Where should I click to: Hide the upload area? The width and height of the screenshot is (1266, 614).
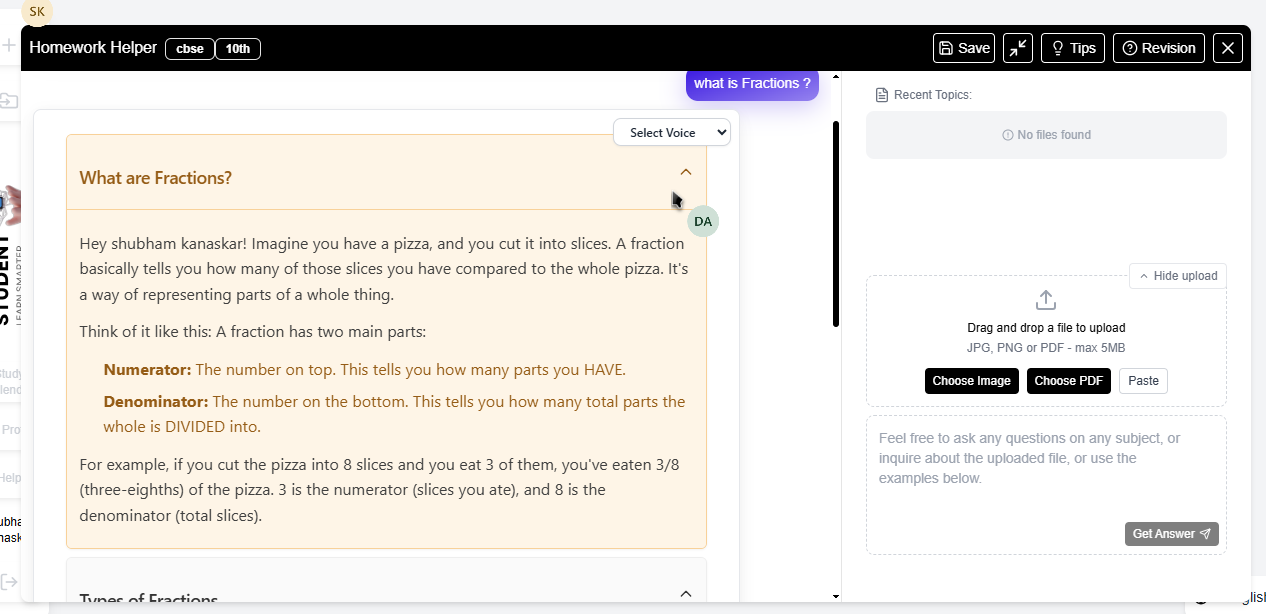(x=1177, y=276)
